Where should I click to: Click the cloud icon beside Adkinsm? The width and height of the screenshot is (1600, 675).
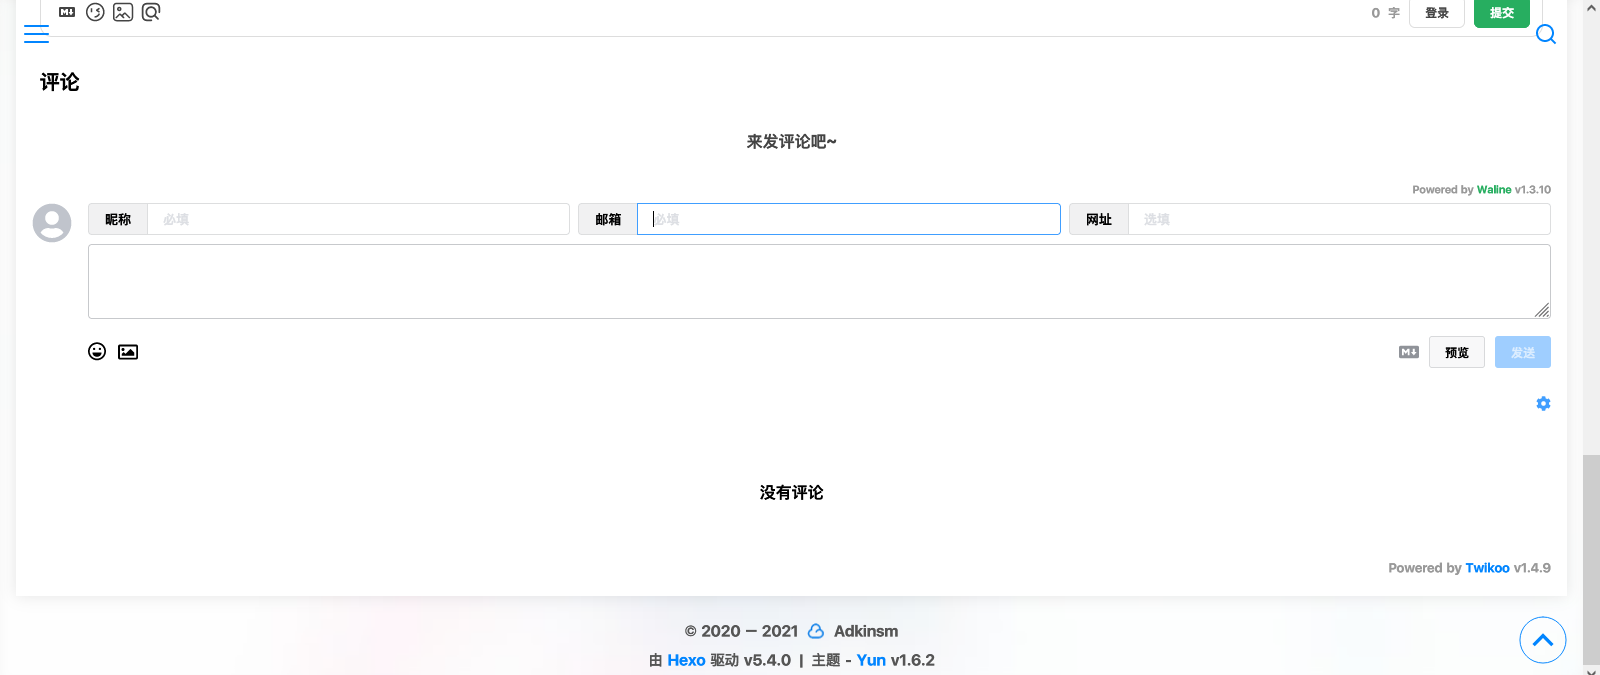click(x=816, y=631)
